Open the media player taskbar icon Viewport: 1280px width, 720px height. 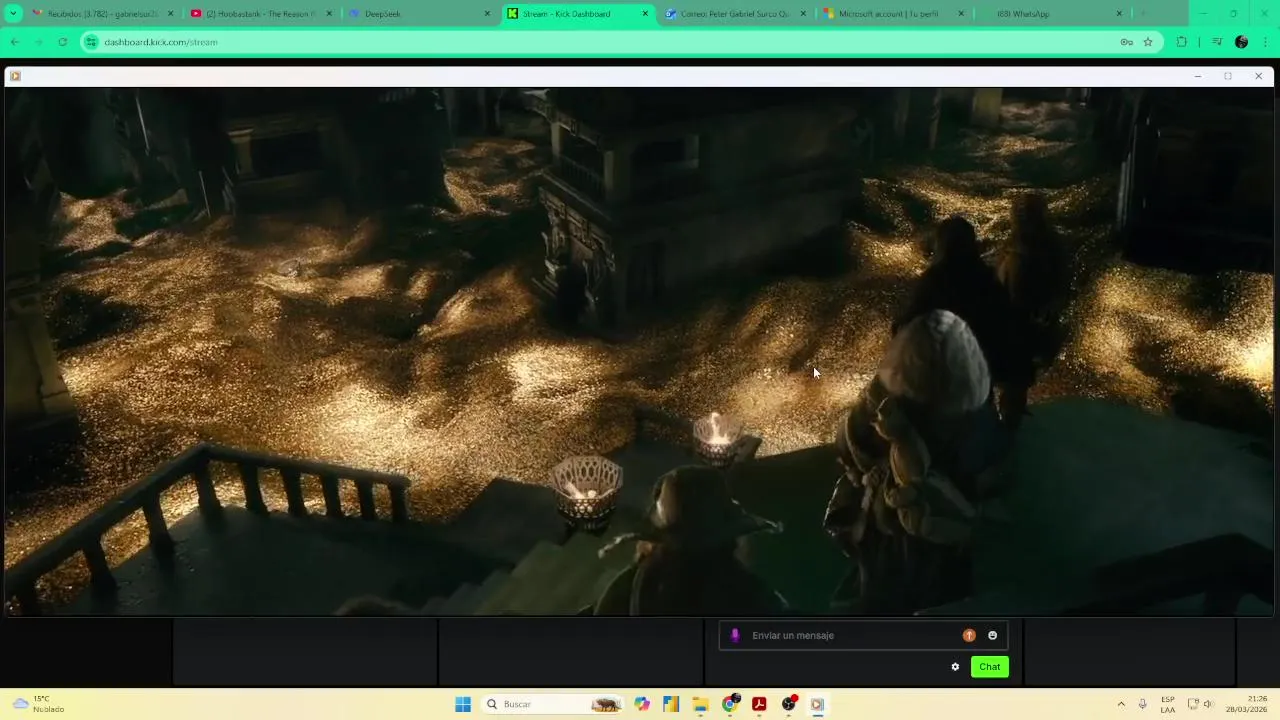(817, 704)
